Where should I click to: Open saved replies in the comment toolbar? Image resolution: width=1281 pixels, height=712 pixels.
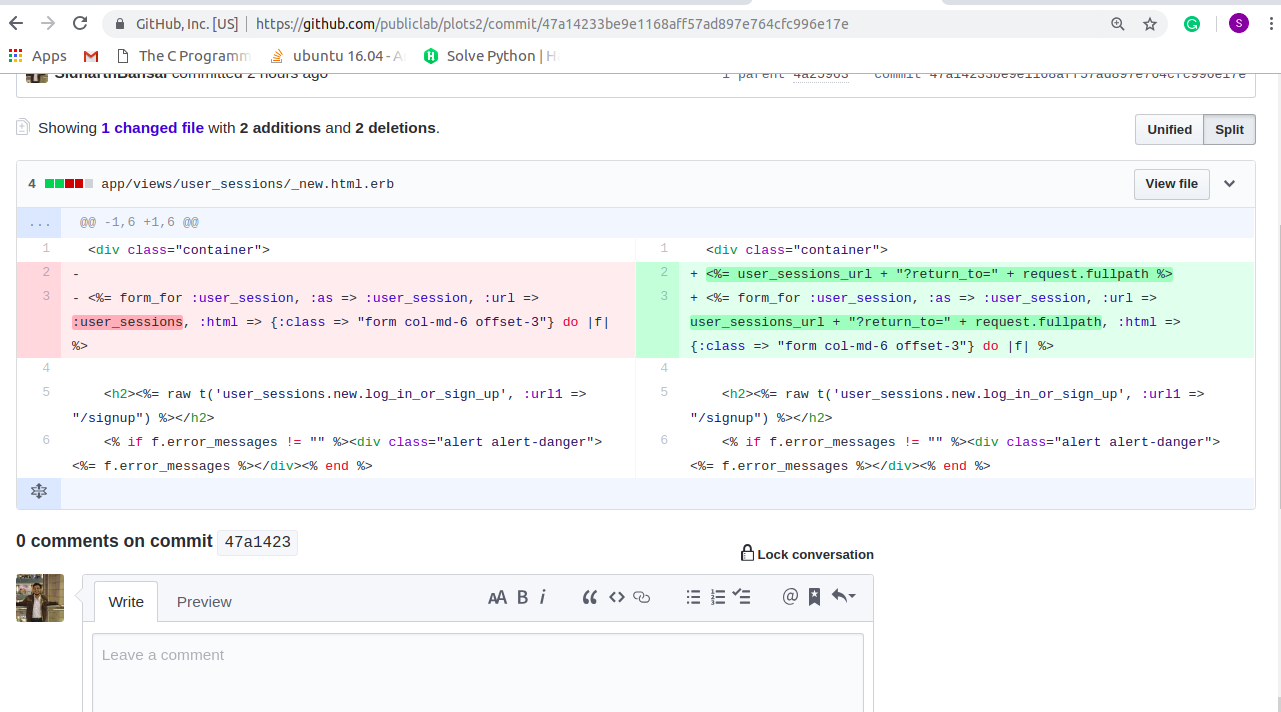(813, 596)
